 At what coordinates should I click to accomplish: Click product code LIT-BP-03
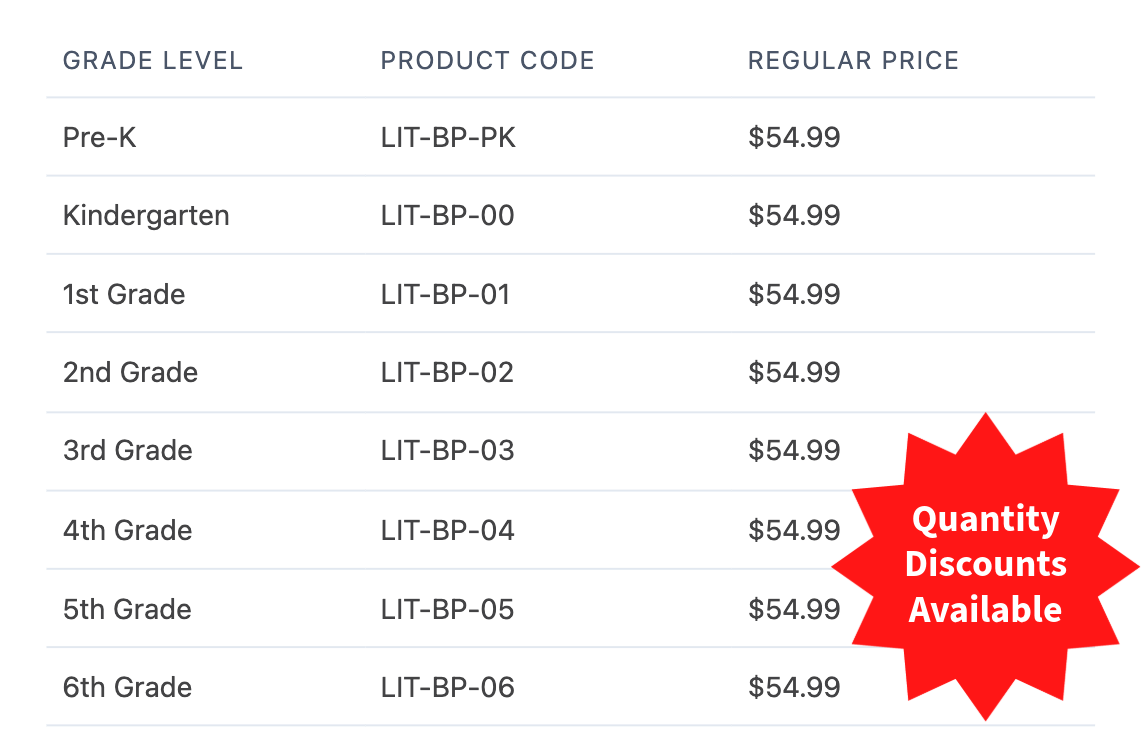[x=447, y=450]
